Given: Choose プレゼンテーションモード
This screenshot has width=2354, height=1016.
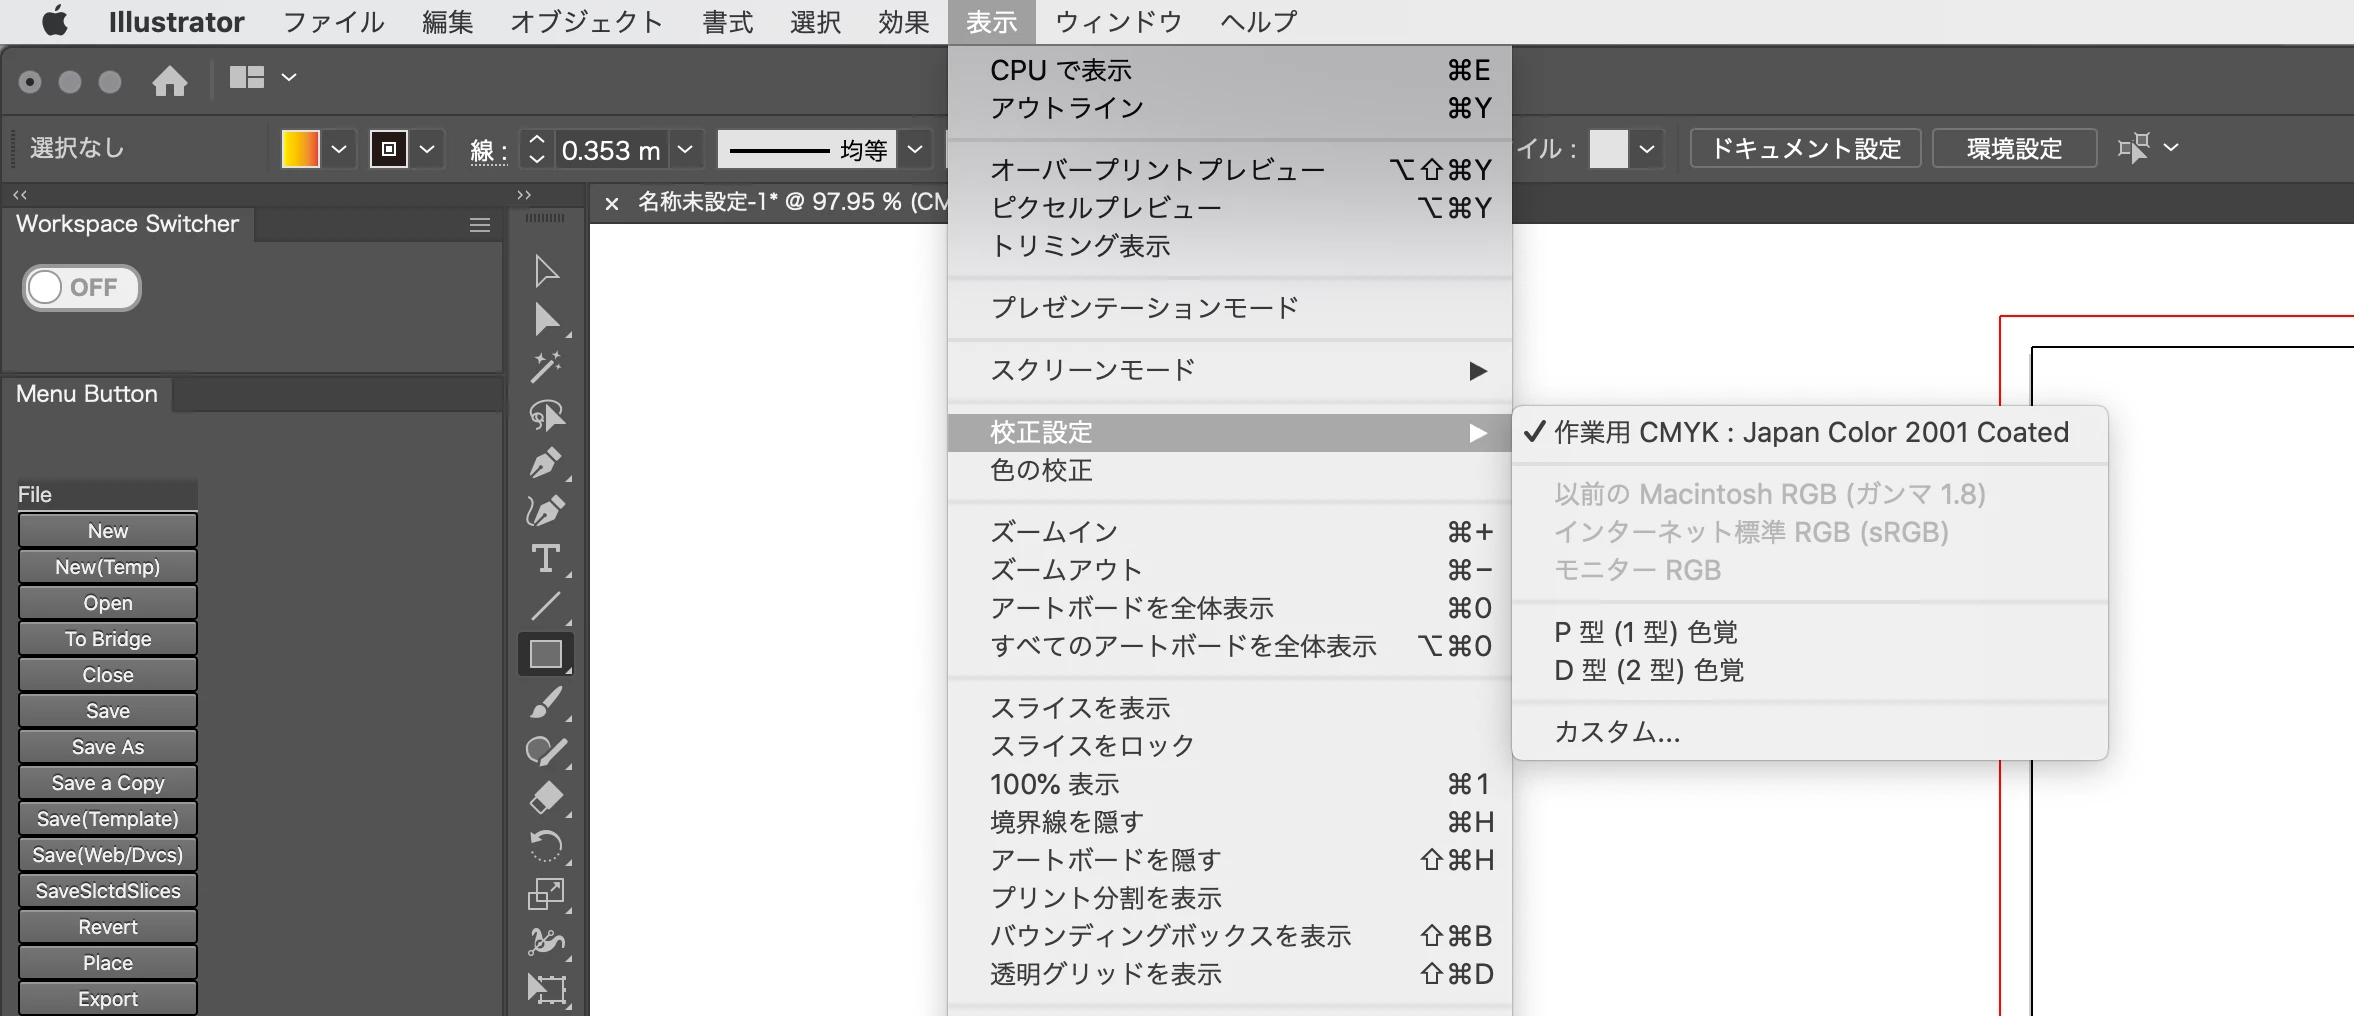Looking at the screenshot, I should (1230, 308).
